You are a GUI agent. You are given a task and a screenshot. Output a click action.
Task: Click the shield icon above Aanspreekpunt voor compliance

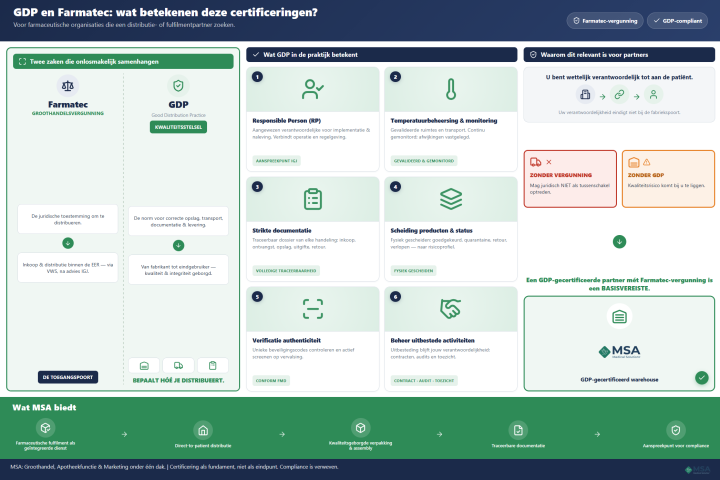click(x=675, y=430)
